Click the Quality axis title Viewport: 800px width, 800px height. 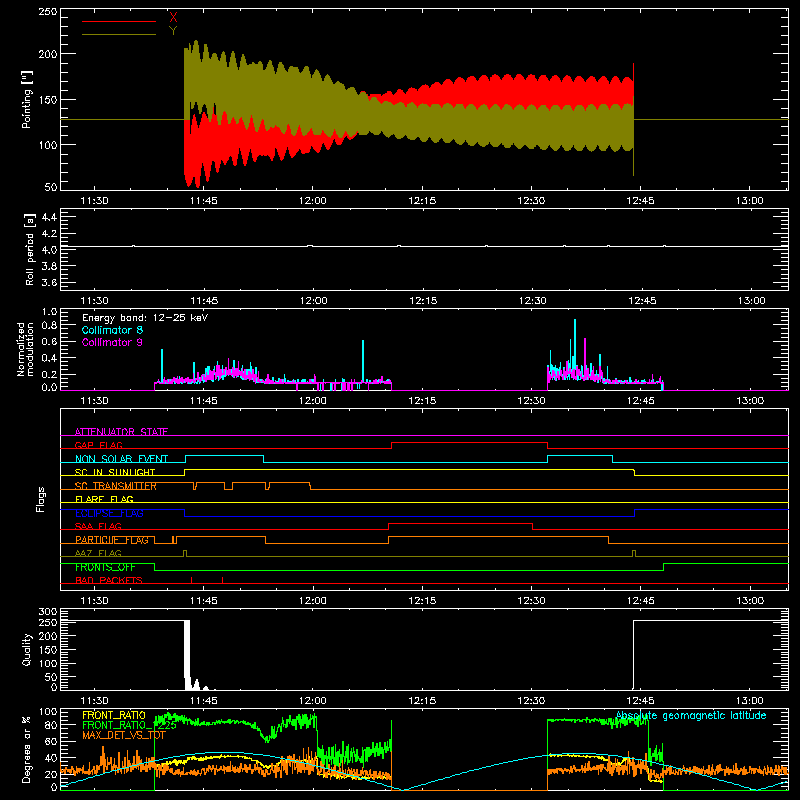pos(27,649)
